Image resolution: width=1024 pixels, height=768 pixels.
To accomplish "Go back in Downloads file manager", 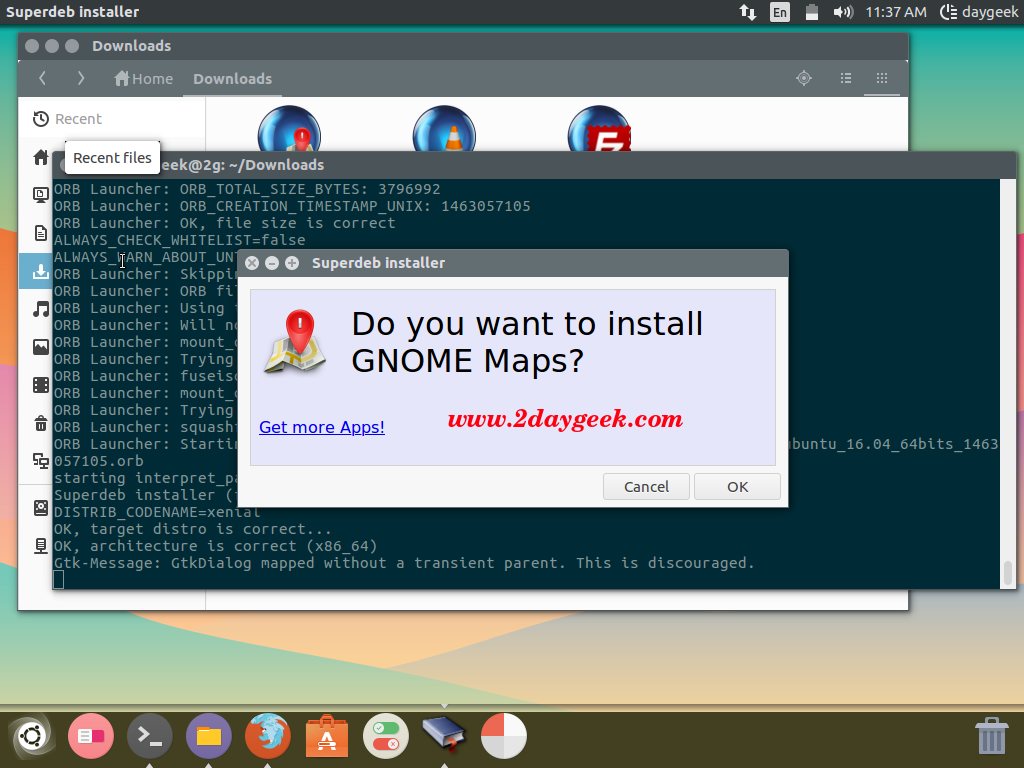I will click(42, 78).
